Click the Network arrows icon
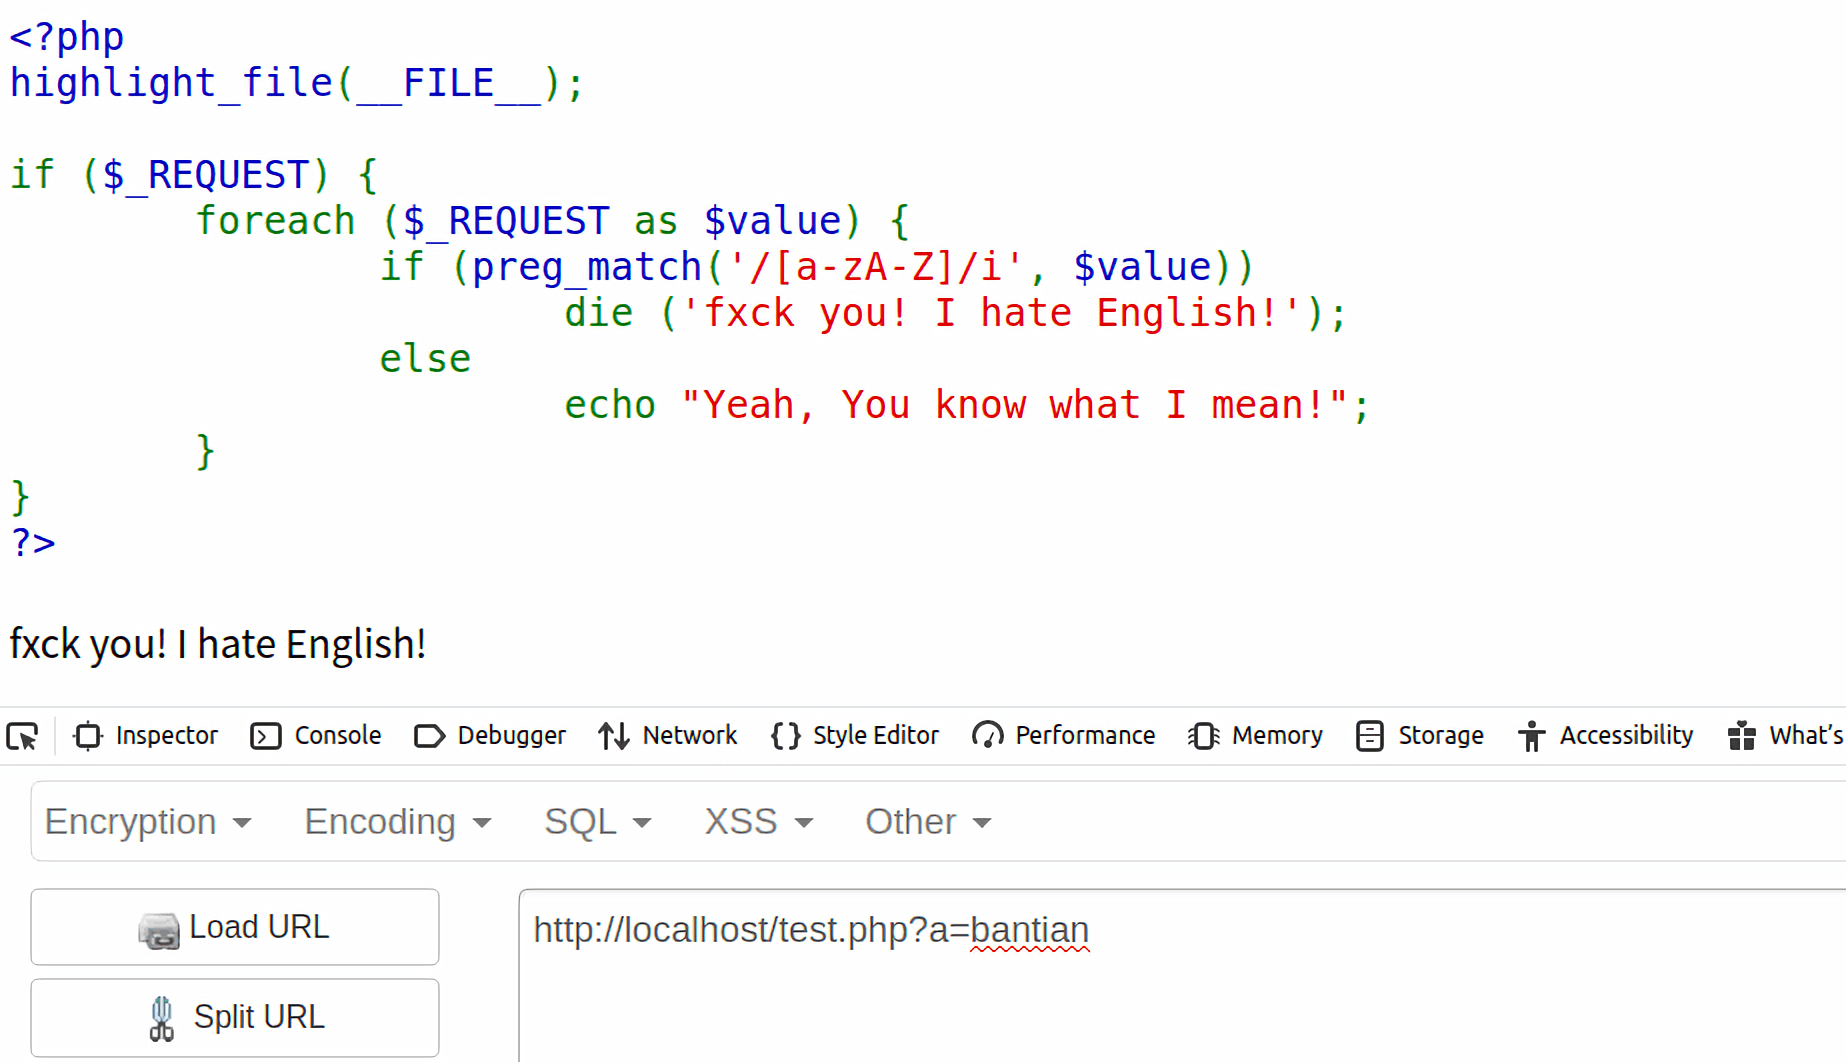The width and height of the screenshot is (1846, 1062). 614,736
